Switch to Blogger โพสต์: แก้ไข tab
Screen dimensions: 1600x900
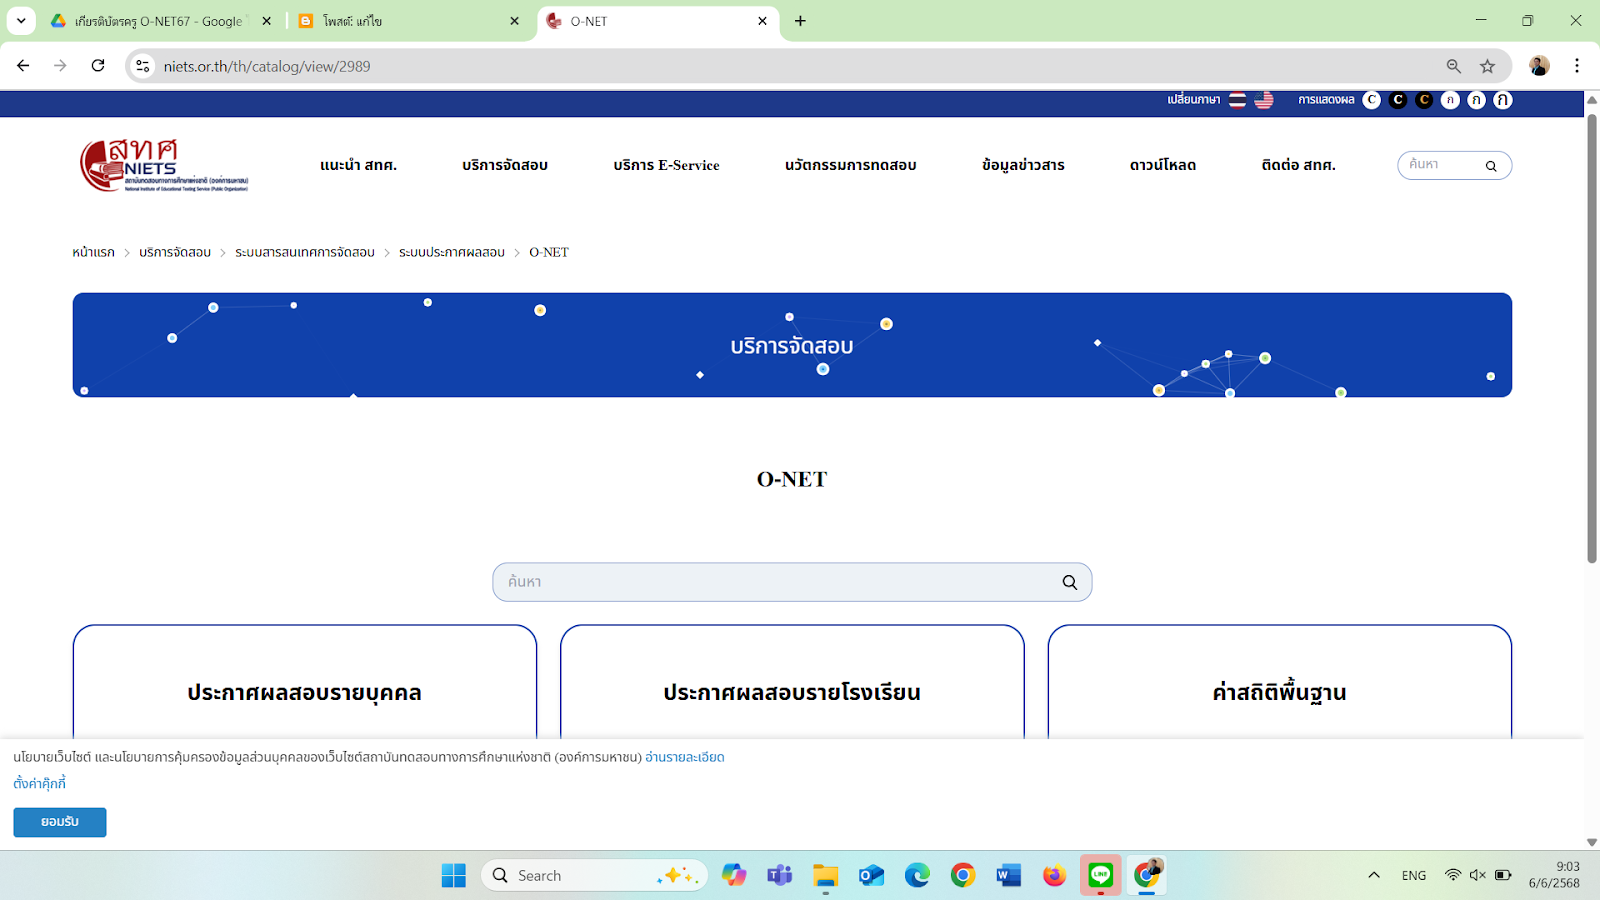(410, 21)
